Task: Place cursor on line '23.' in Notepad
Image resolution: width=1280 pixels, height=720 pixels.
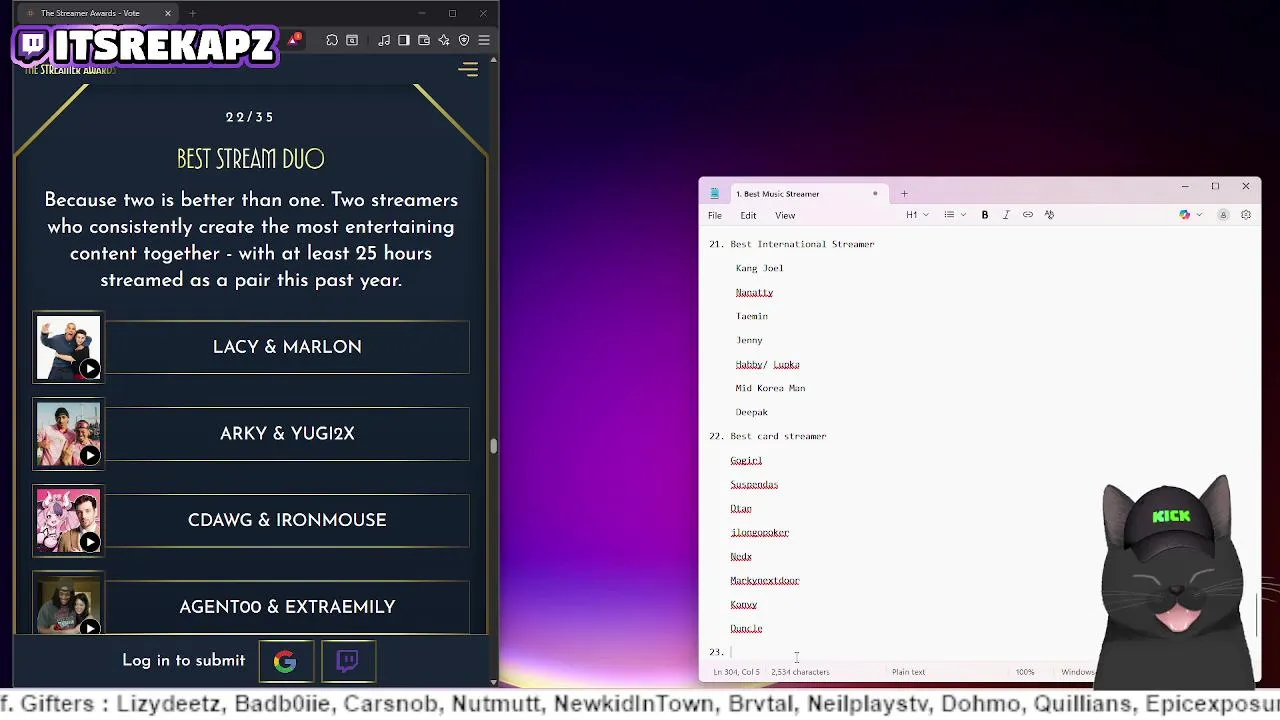Action: coord(732,652)
